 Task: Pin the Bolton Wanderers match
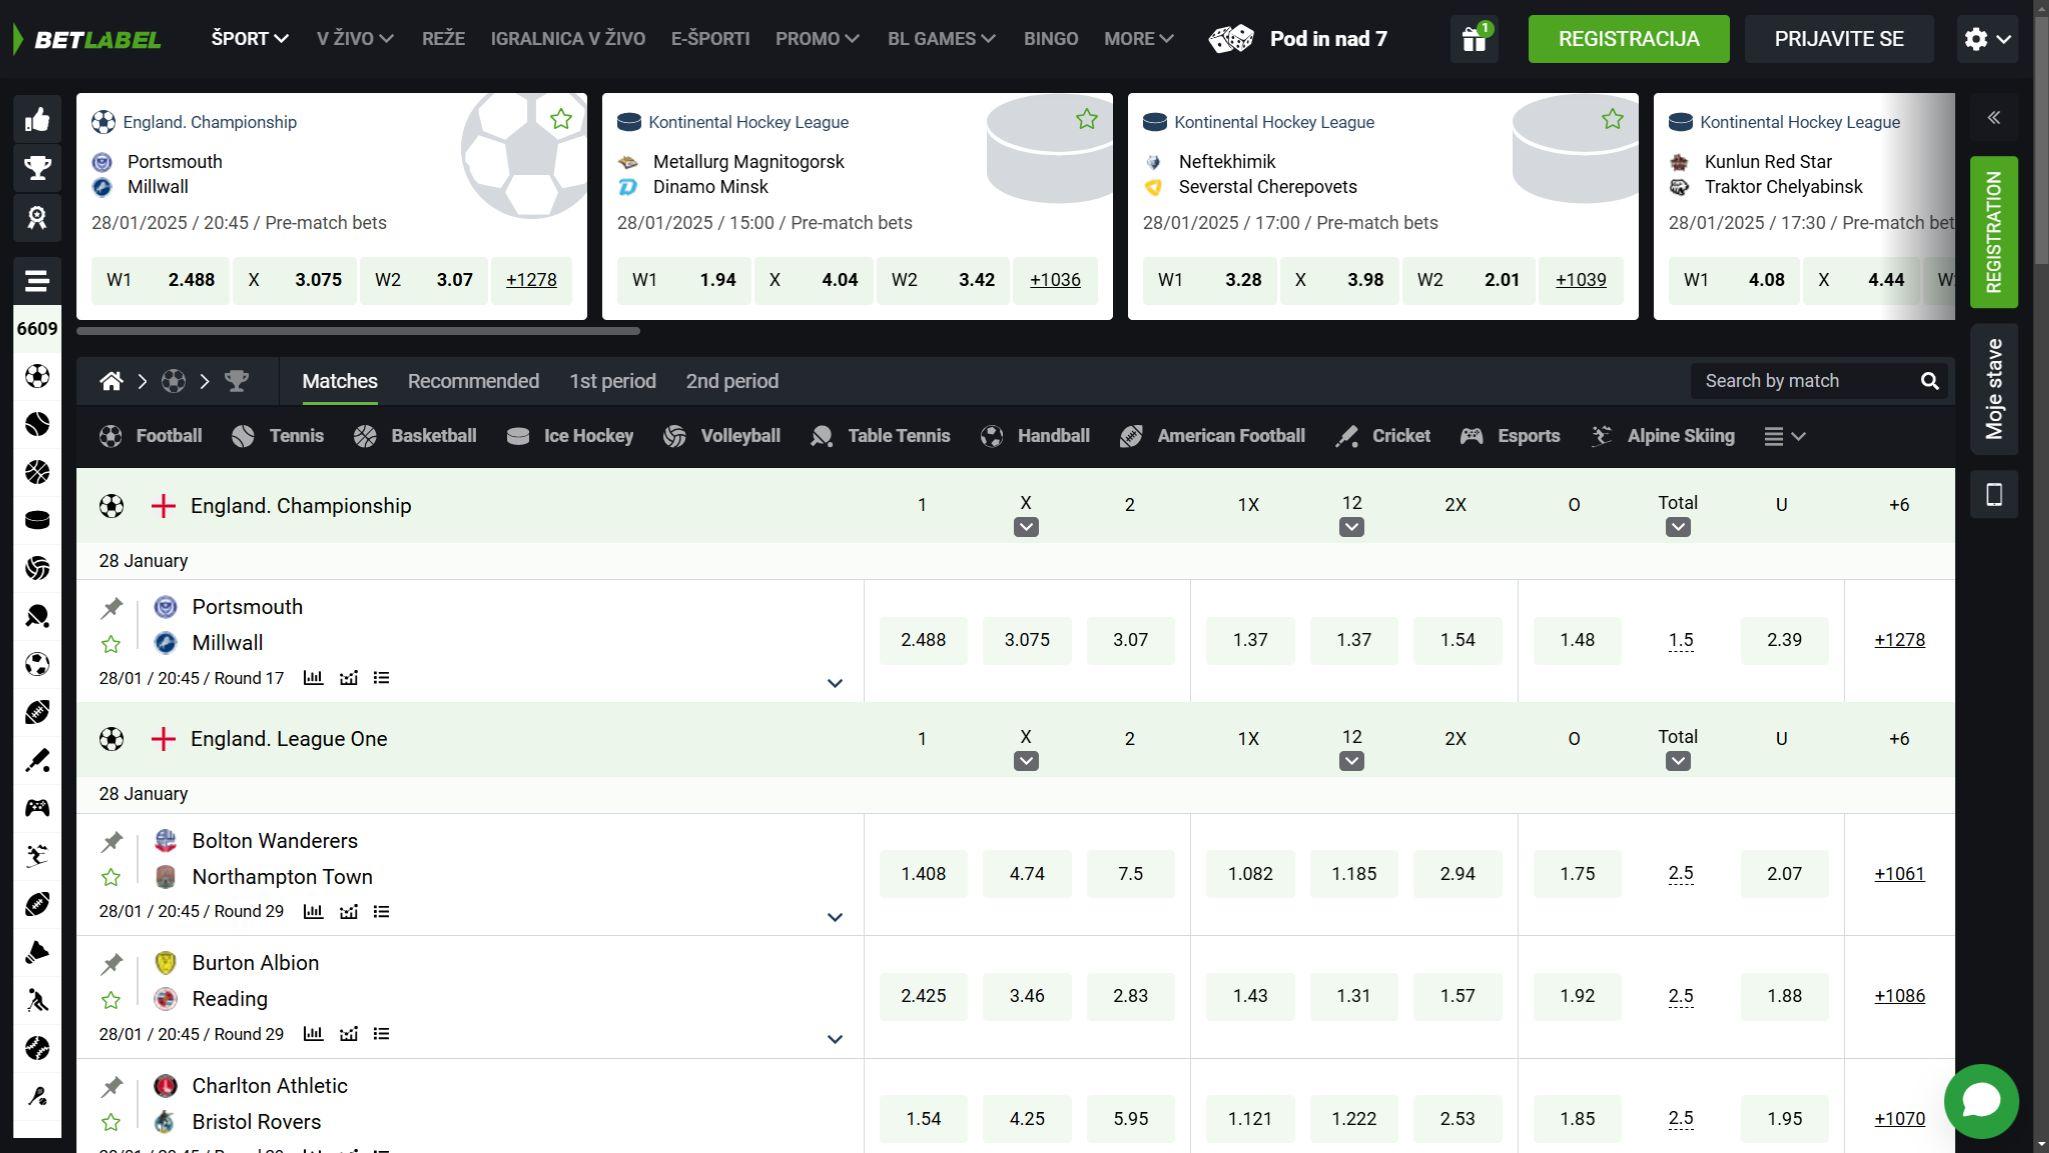tap(111, 841)
